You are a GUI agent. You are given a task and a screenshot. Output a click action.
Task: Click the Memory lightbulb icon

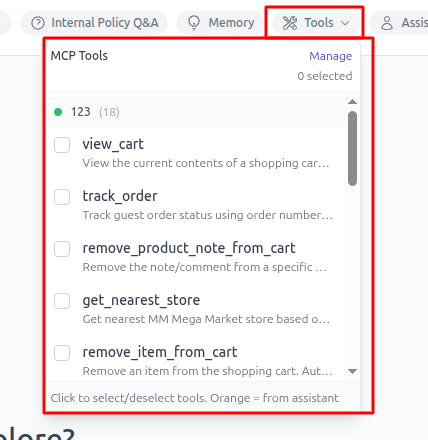pos(194,23)
